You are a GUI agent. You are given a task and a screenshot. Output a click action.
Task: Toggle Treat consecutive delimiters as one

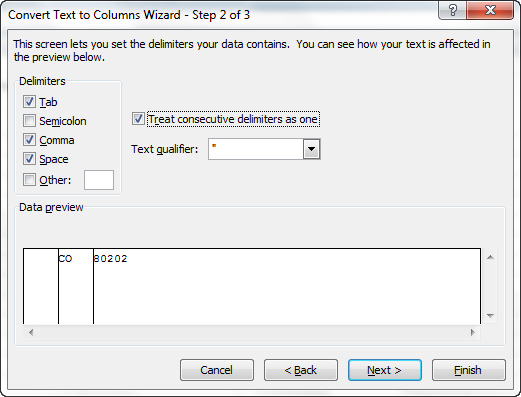click(x=138, y=119)
